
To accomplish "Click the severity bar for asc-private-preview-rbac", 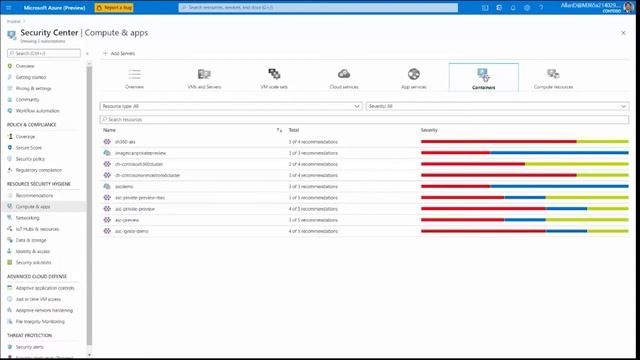I will coord(524,198).
